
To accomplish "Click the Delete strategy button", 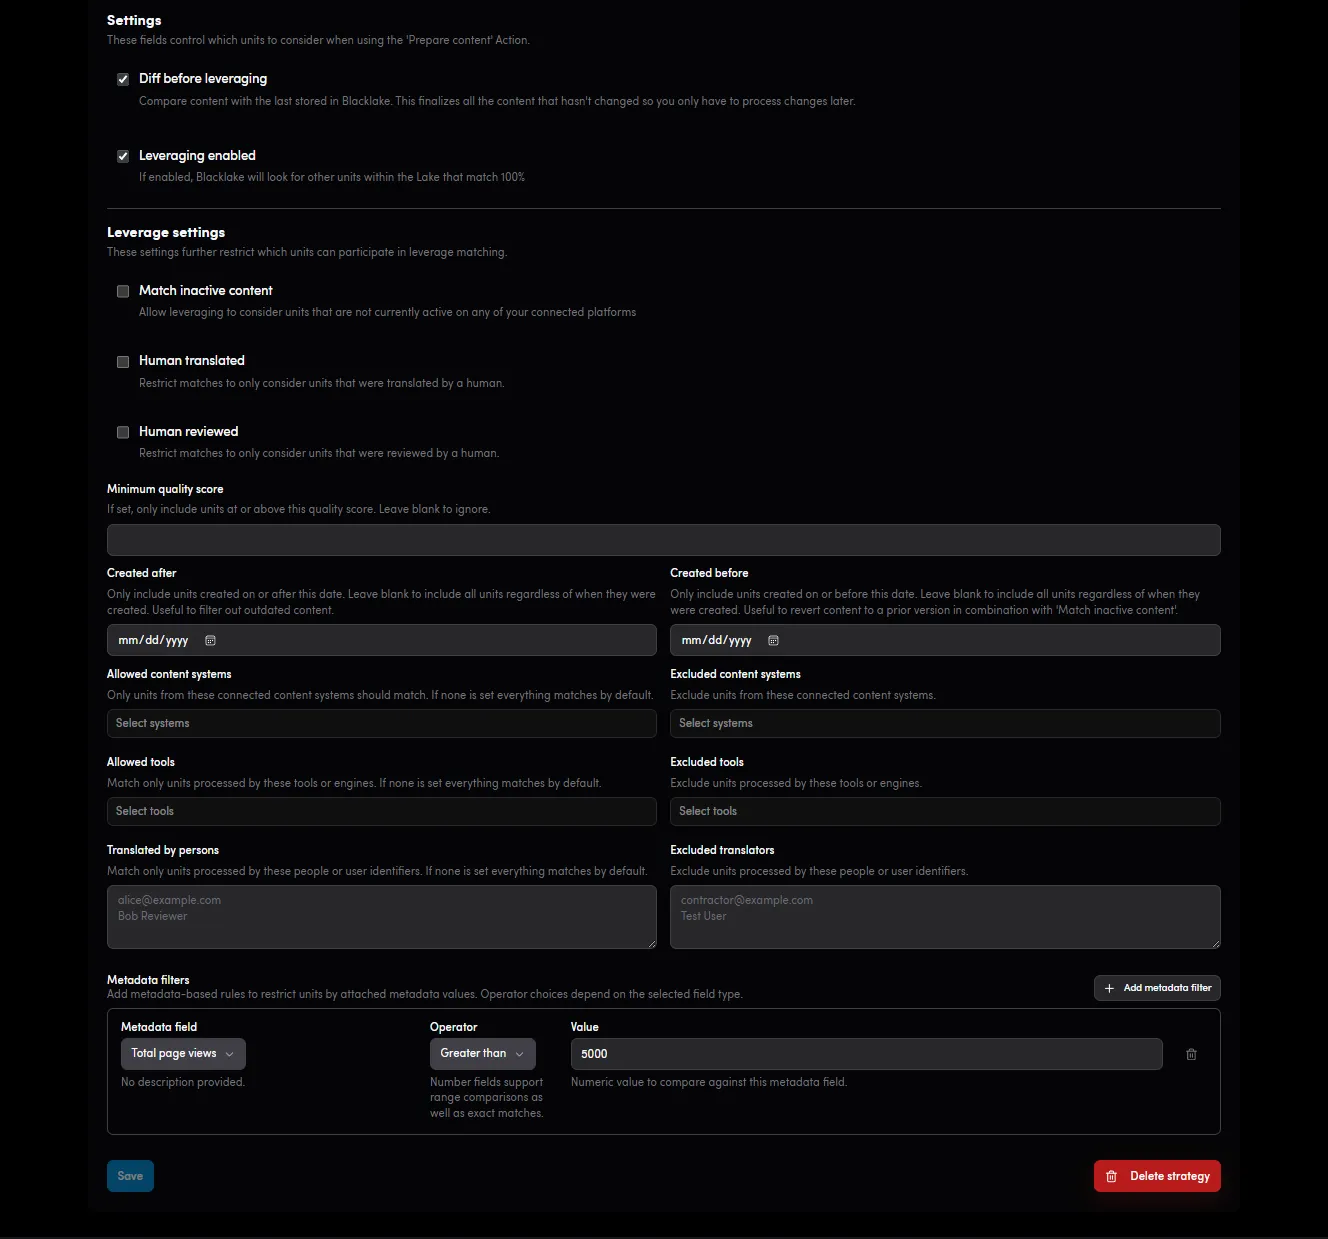I will [1157, 1176].
